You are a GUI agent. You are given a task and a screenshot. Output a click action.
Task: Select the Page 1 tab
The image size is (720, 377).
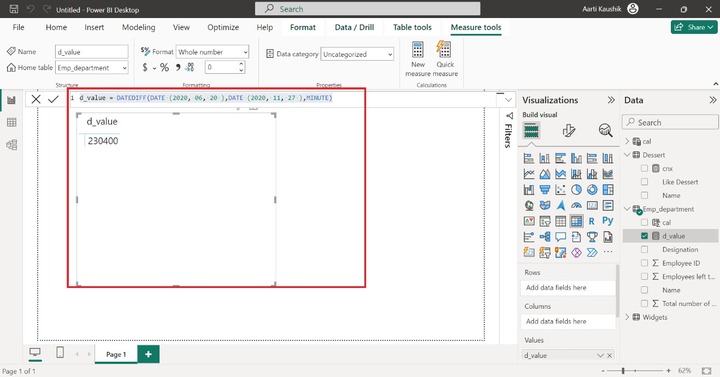116,354
